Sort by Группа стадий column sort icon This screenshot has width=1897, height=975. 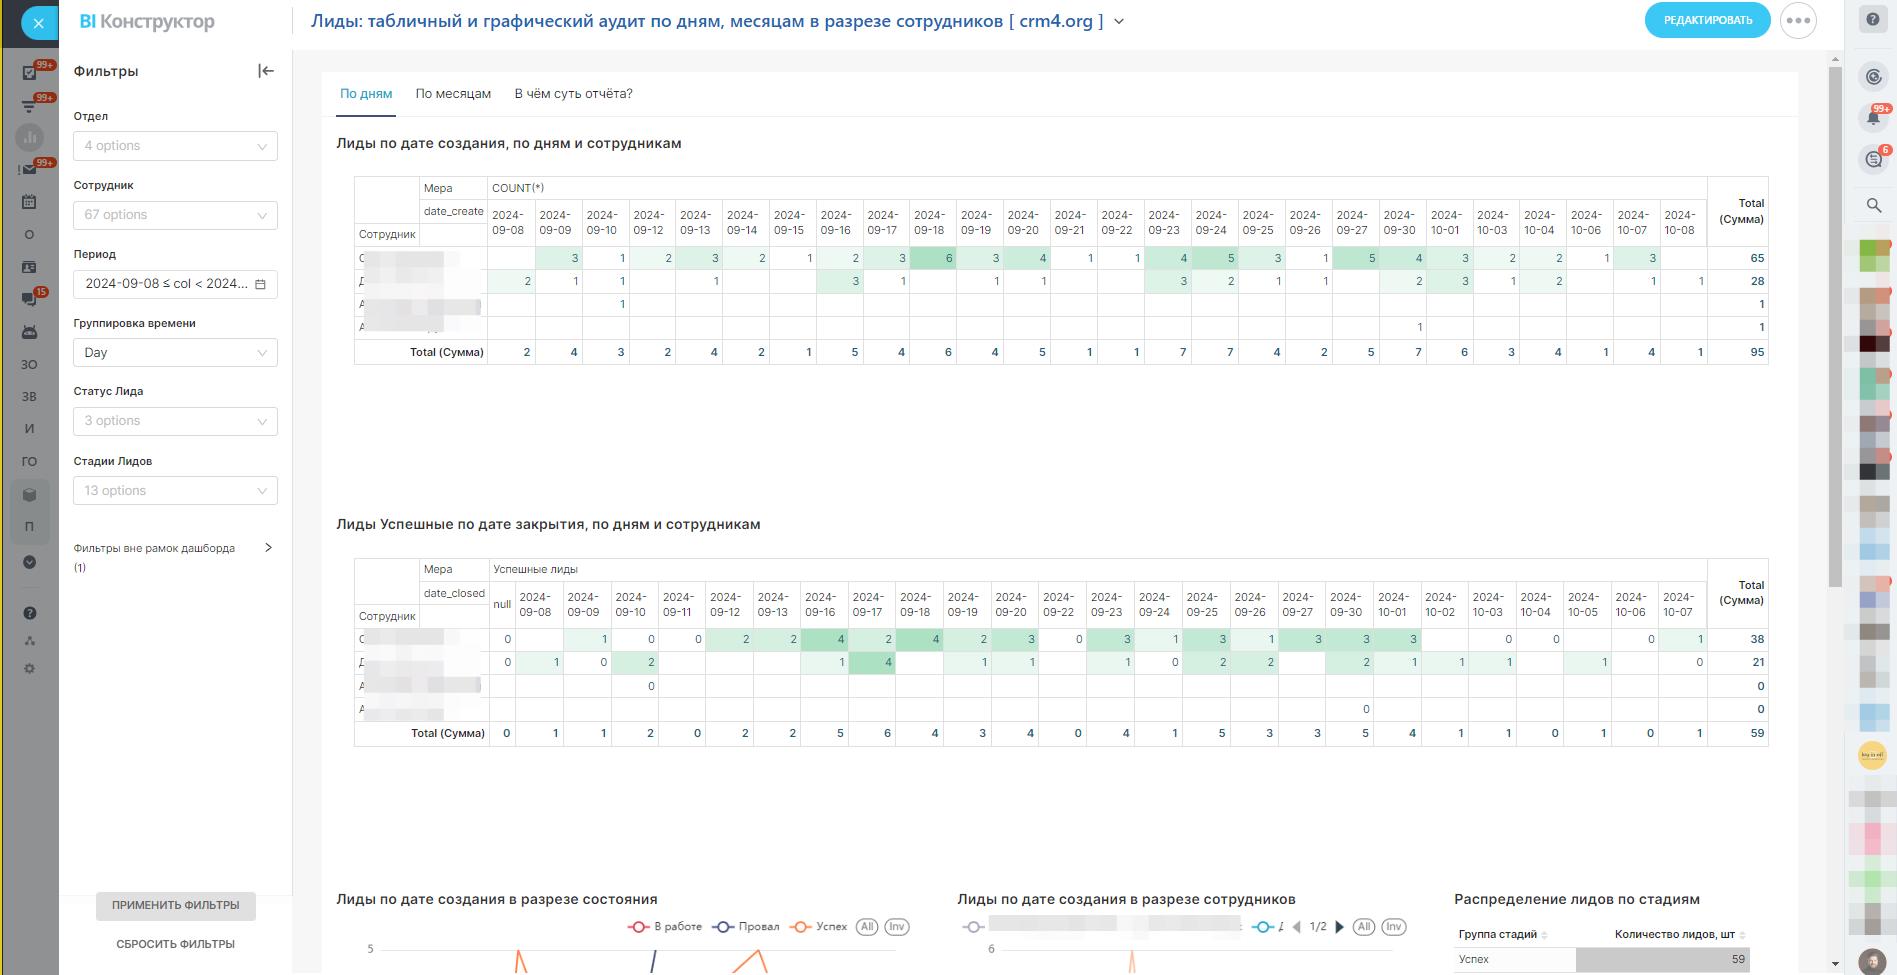click(x=1544, y=935)
